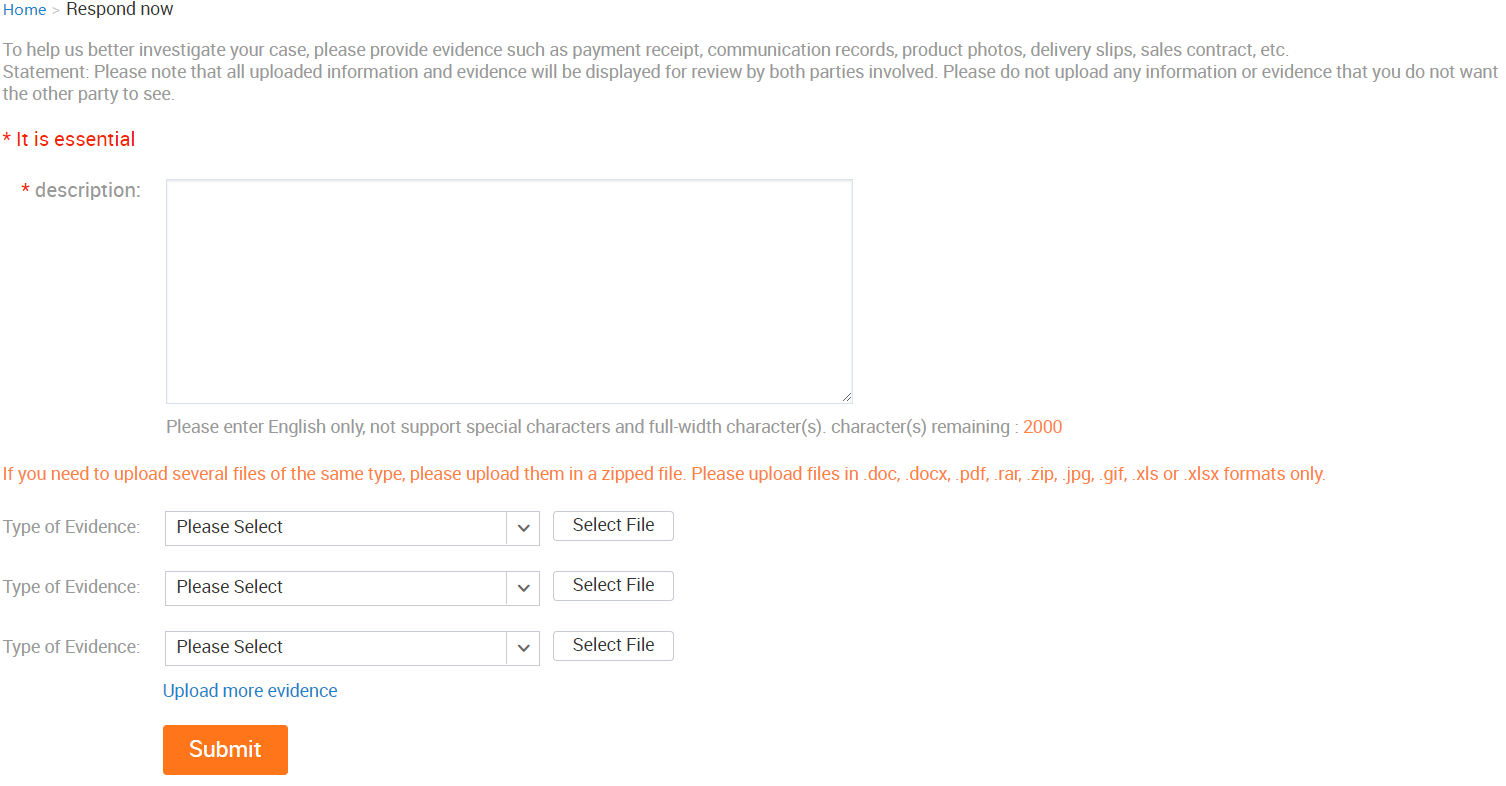The image size is (1506, 786).
Task: Click the third Select File button
Action: point(613,646)
